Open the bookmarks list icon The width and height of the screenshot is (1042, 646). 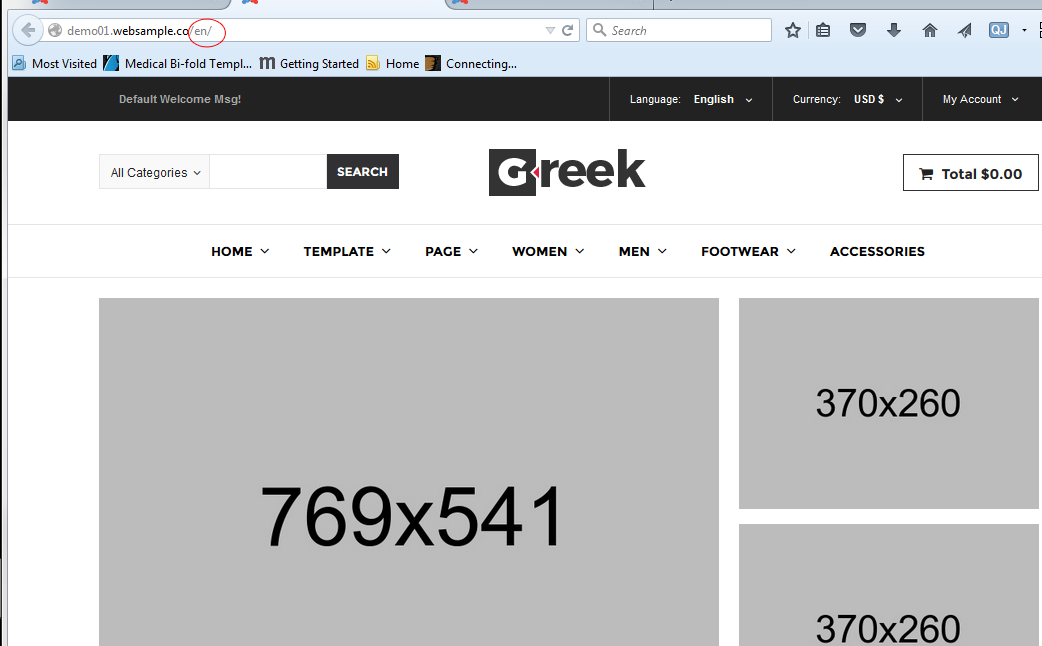click(823, 30)
